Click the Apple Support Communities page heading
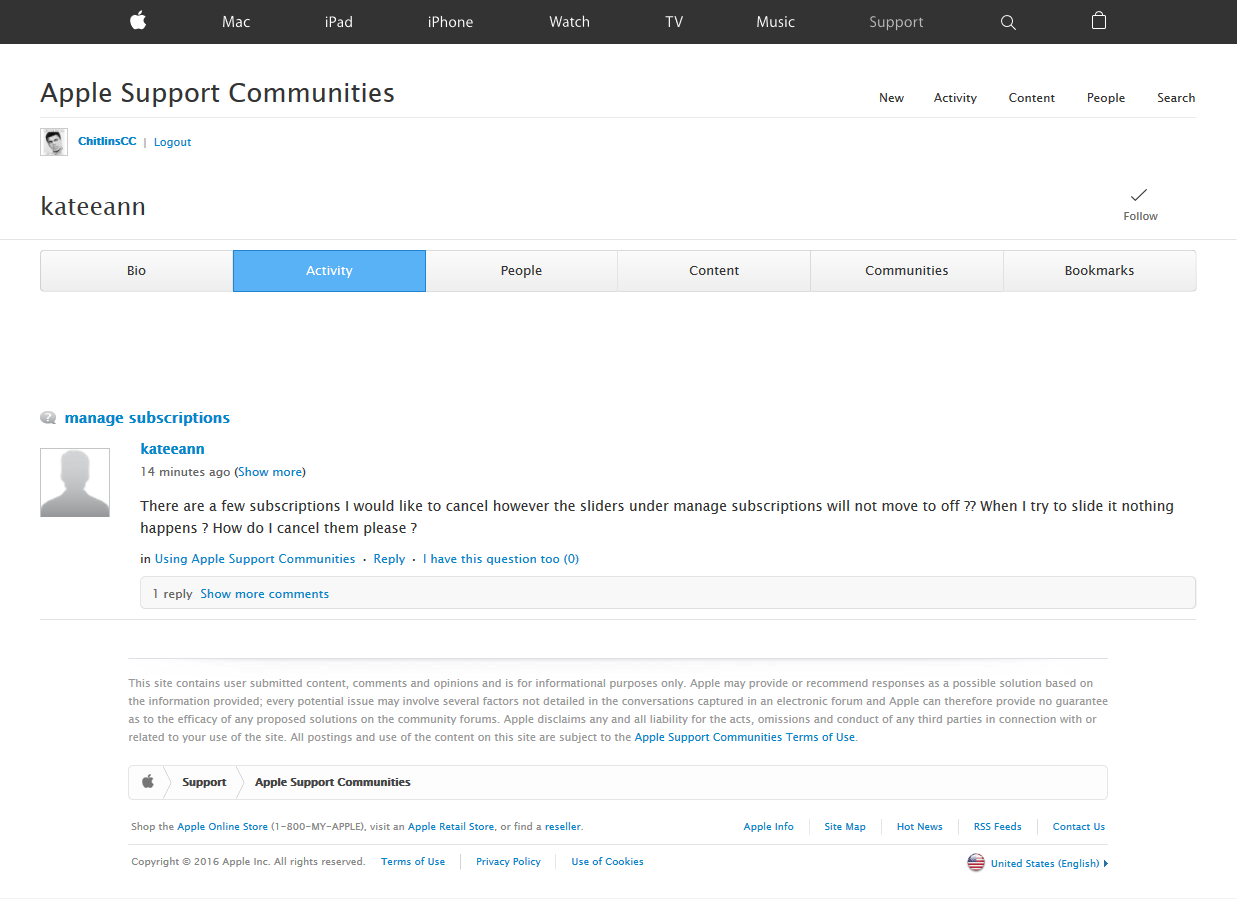Screen dimensions: 1237x899 pos(217,94)
